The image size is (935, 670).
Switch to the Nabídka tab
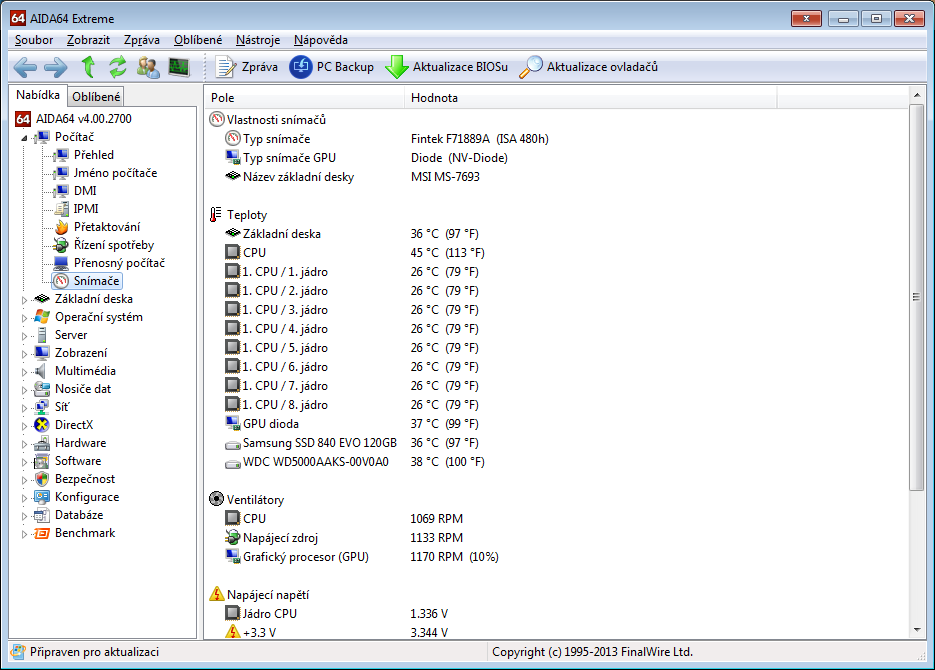pos(38,95)
